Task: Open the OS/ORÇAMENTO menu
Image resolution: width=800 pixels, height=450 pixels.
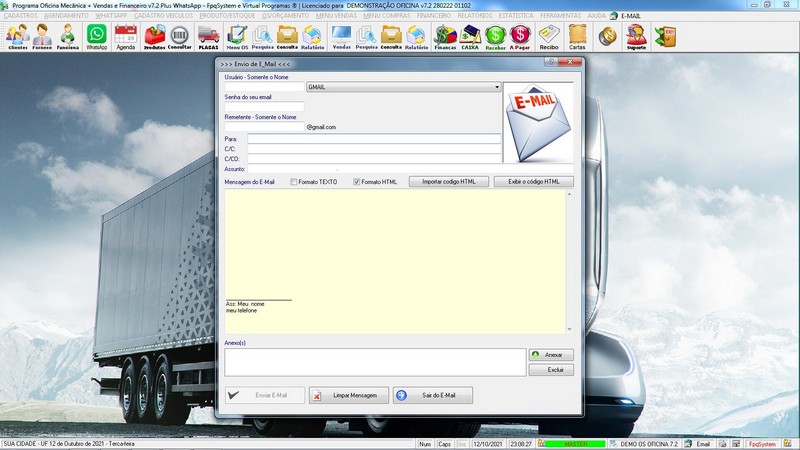Action: point(285,16)
